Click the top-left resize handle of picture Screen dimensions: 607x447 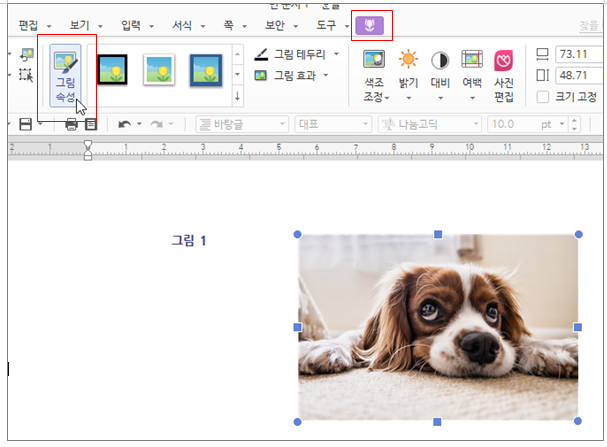click(297, 234)
